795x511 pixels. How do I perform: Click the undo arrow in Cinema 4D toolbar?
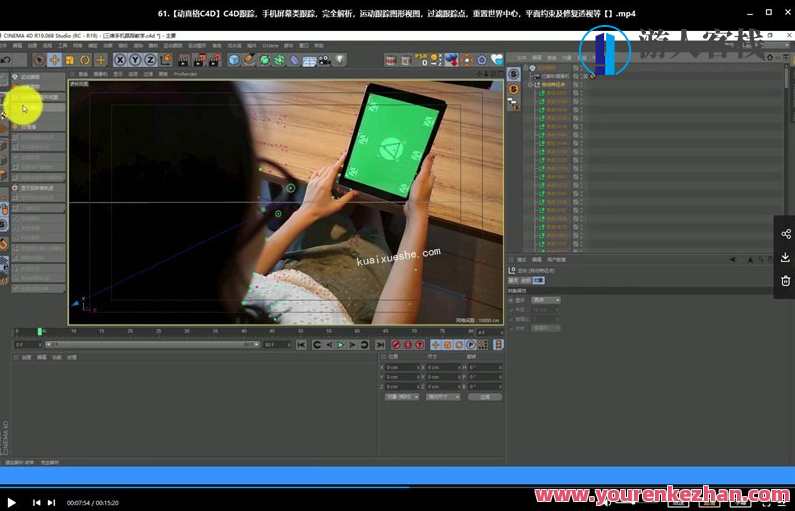point(6,60)
